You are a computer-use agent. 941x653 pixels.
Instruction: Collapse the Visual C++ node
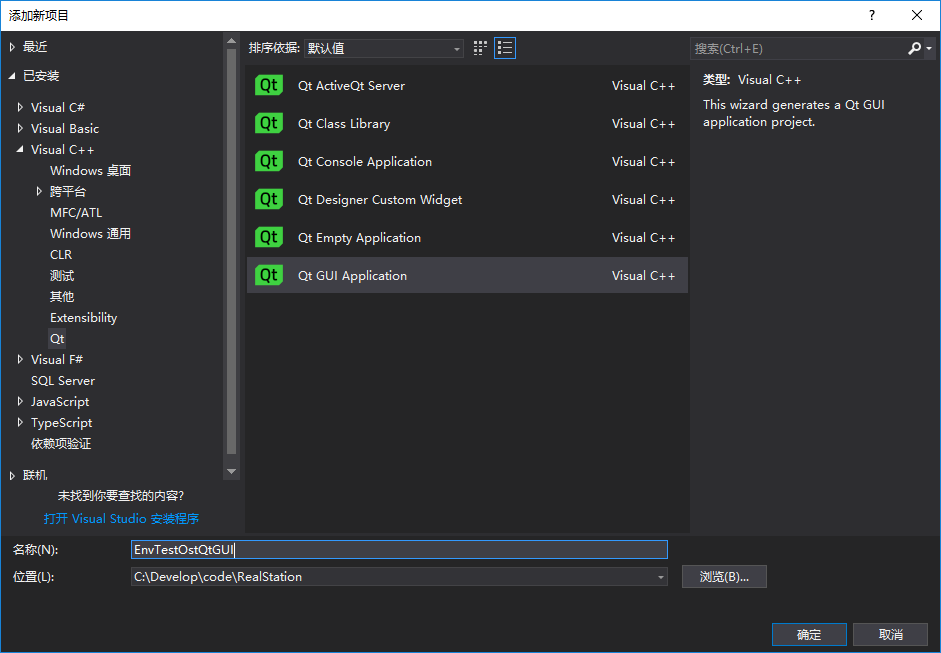[20, 149]
